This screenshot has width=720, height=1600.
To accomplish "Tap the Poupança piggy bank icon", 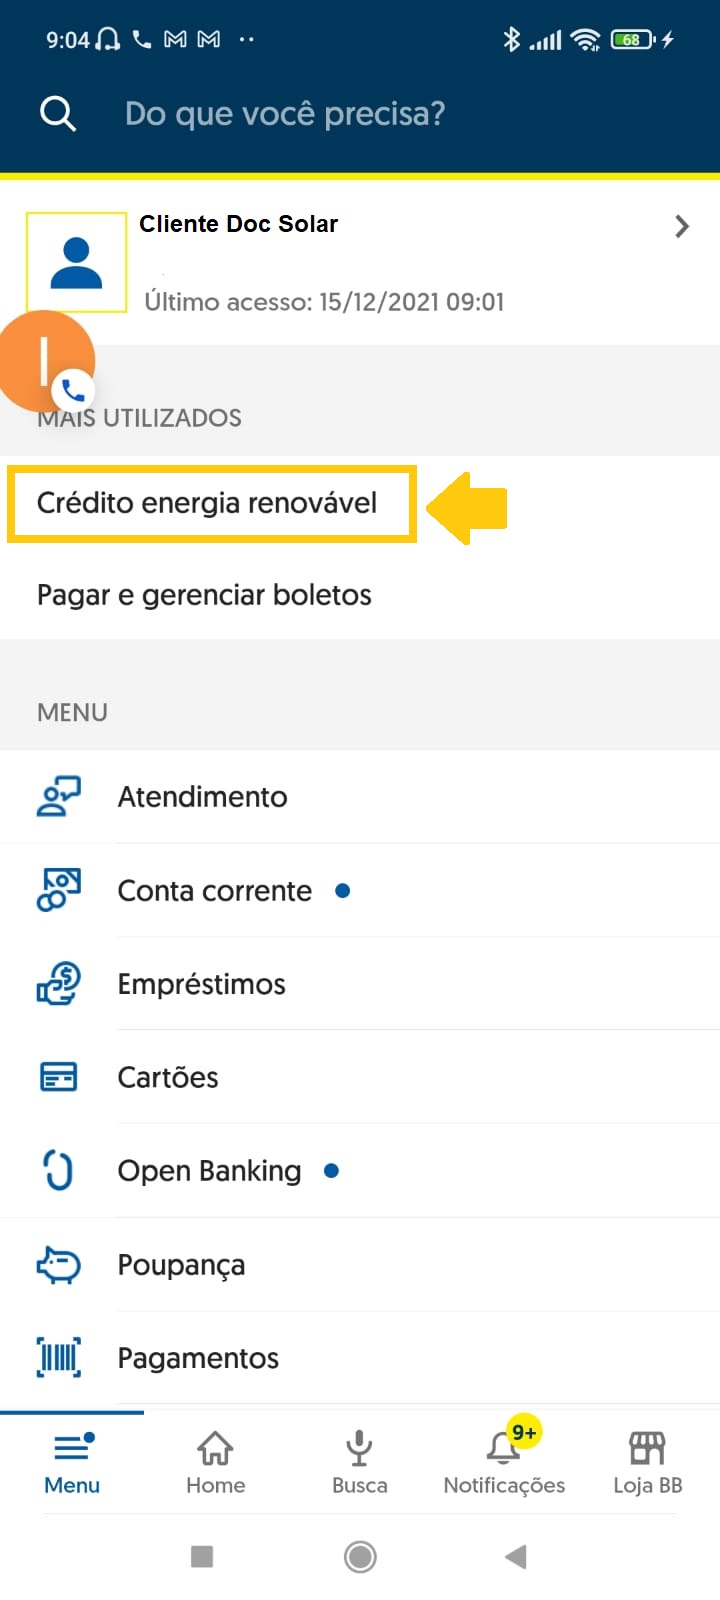I will (x=59, y=1265).
